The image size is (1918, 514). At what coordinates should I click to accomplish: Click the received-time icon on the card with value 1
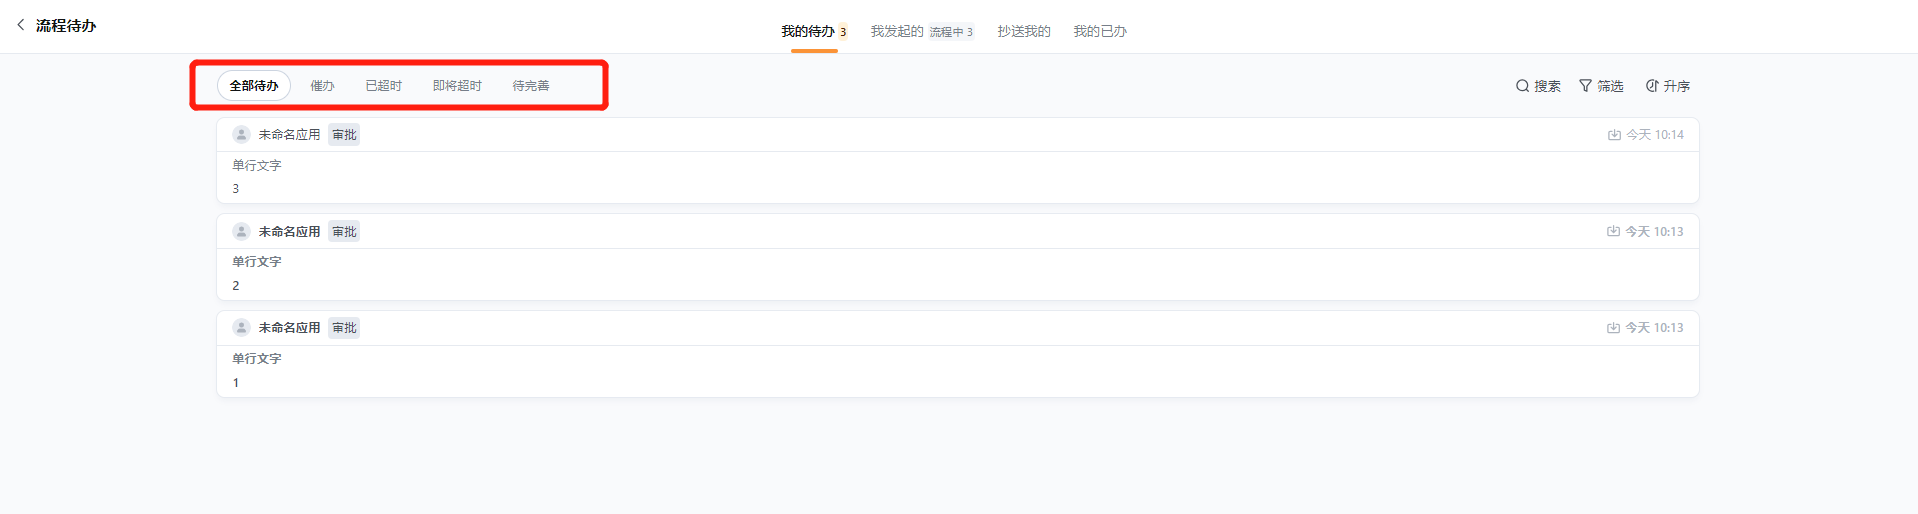(x=1613, y=327)
